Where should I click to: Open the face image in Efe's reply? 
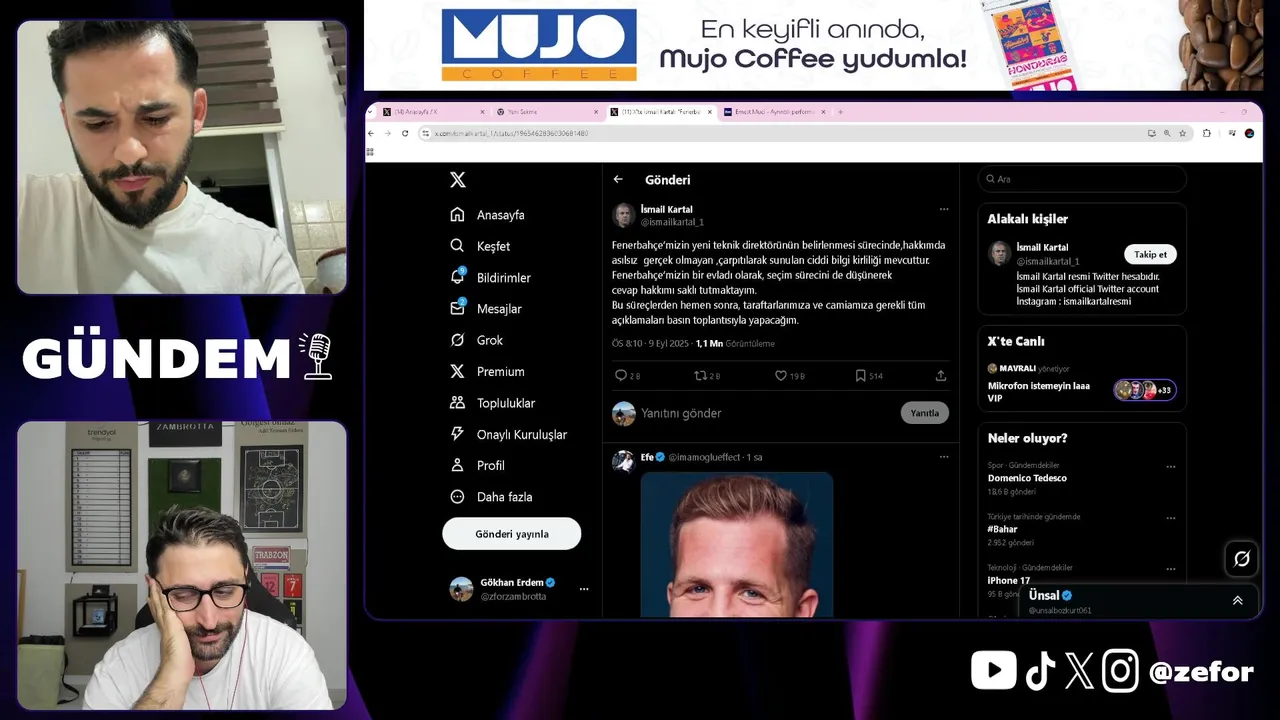(x=737, y=545)
